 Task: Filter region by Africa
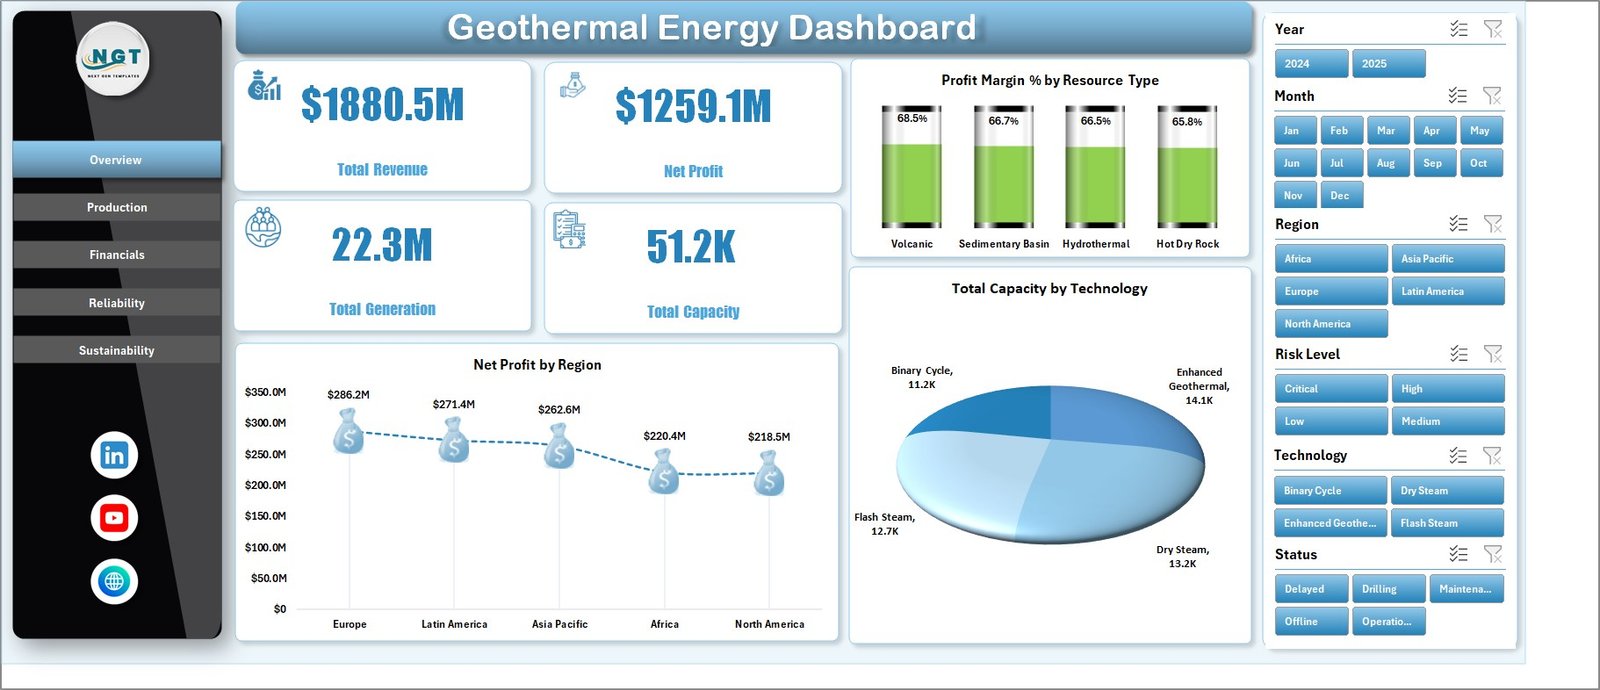[x=1331, y=259]
